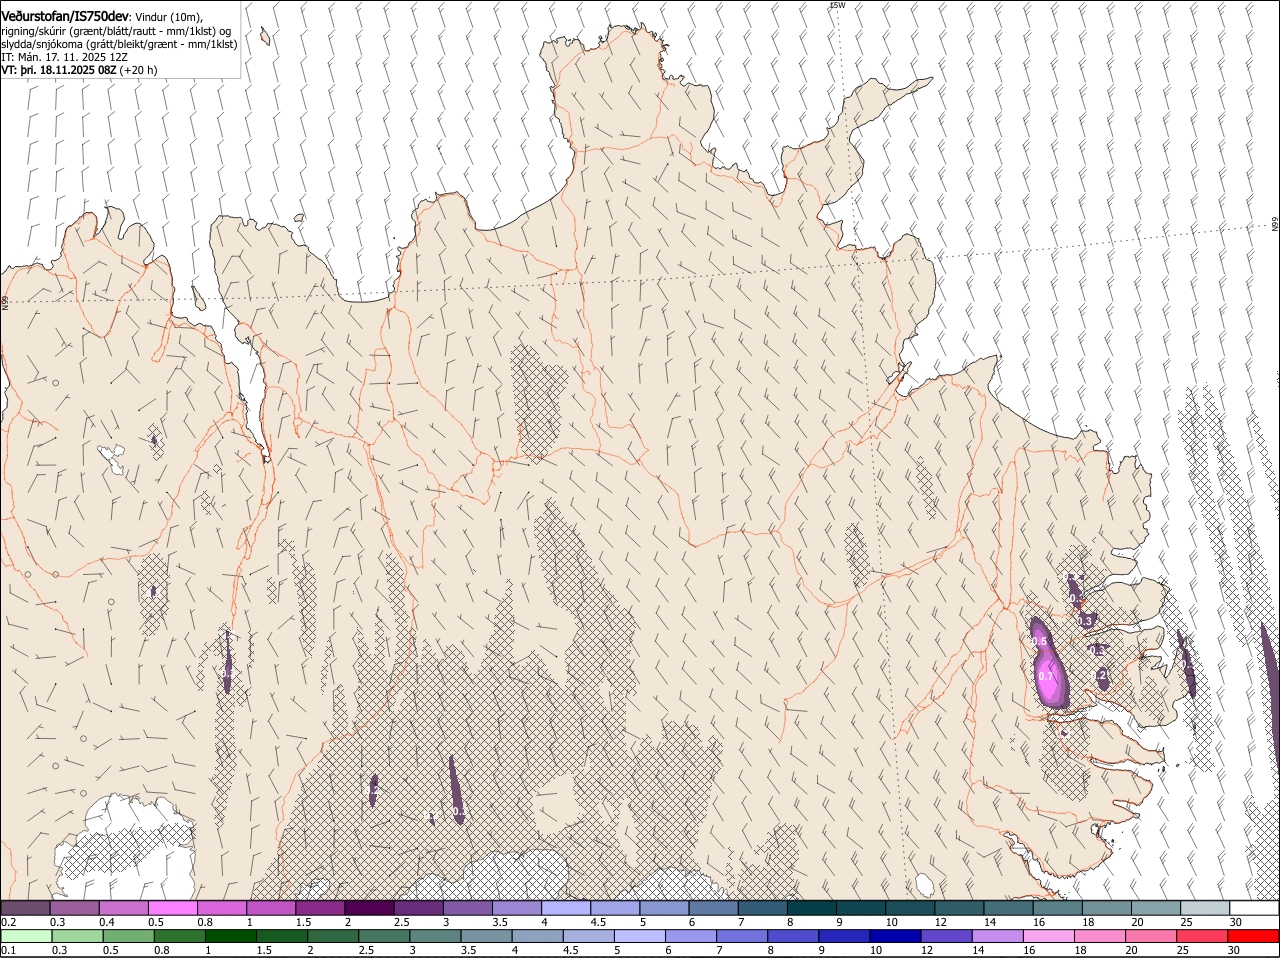The width and height of the screenshot is (1280, 958).
Task: Click the bright pink precipitation patch labeled 0.7
Action: tap(1050, 678)
